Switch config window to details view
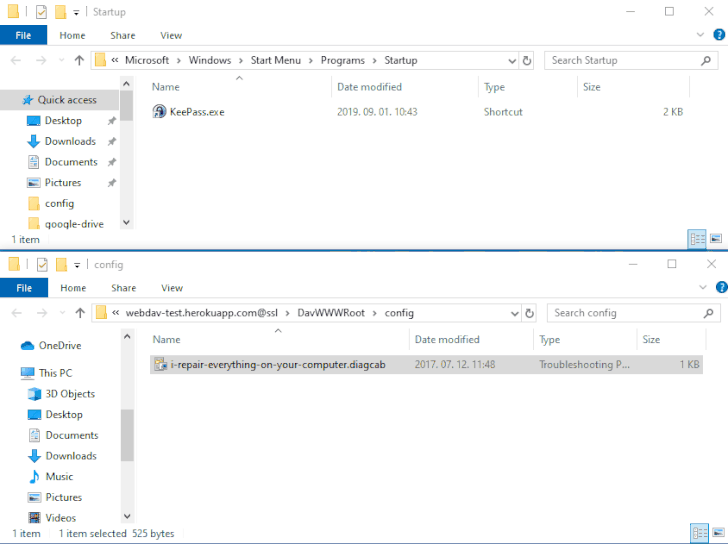Screen dimensions: 728x544 (699, 533)
